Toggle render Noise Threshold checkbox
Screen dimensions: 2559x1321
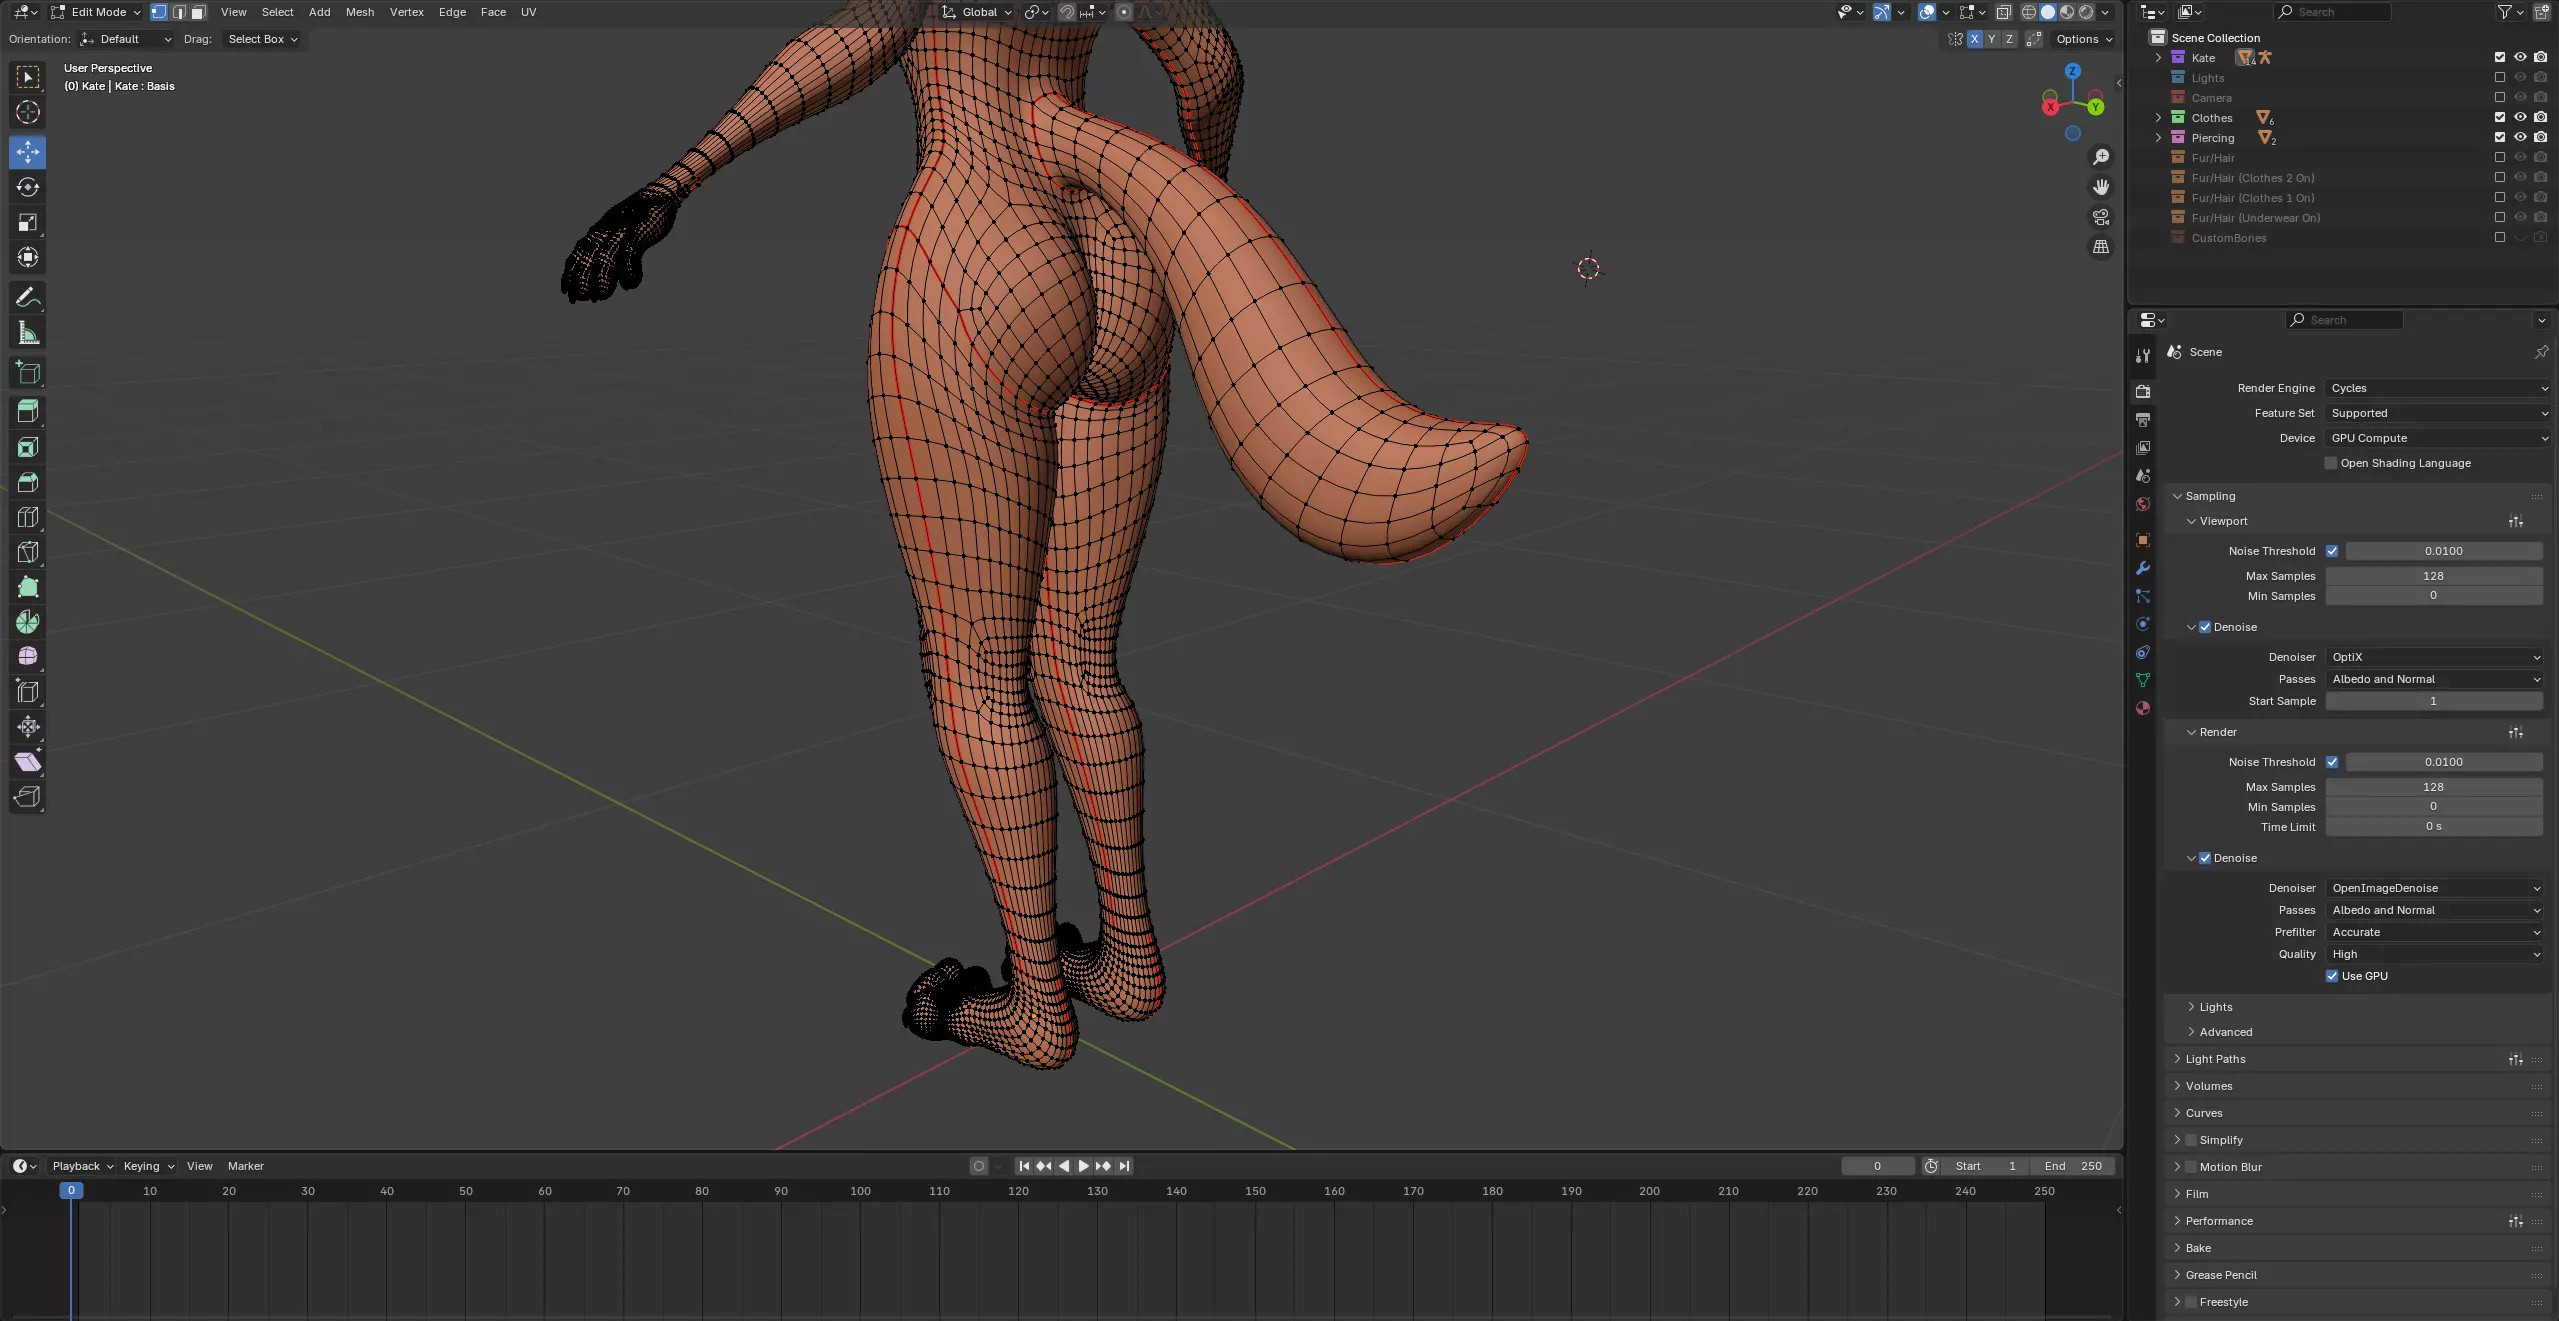[x=2332, y=762]
